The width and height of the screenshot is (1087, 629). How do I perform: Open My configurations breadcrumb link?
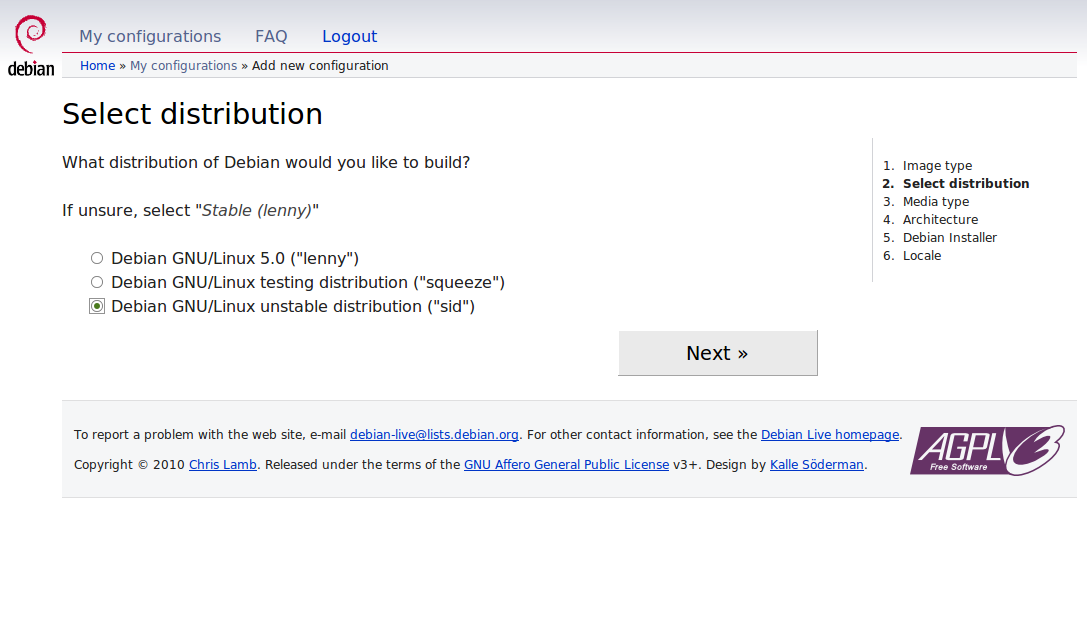click(x=184, y=65)
